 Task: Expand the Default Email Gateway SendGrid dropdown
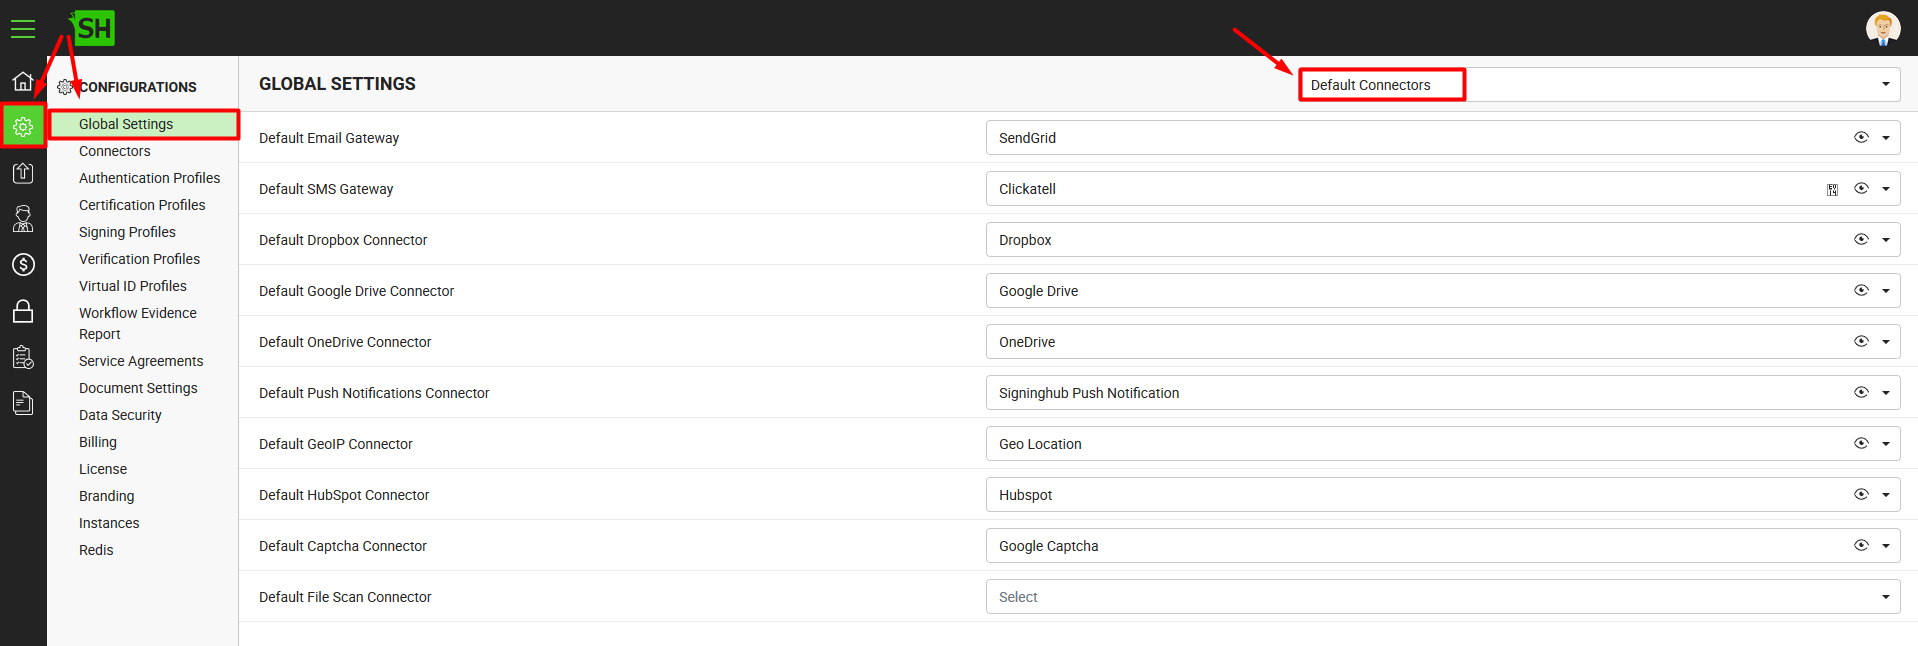1886,138
